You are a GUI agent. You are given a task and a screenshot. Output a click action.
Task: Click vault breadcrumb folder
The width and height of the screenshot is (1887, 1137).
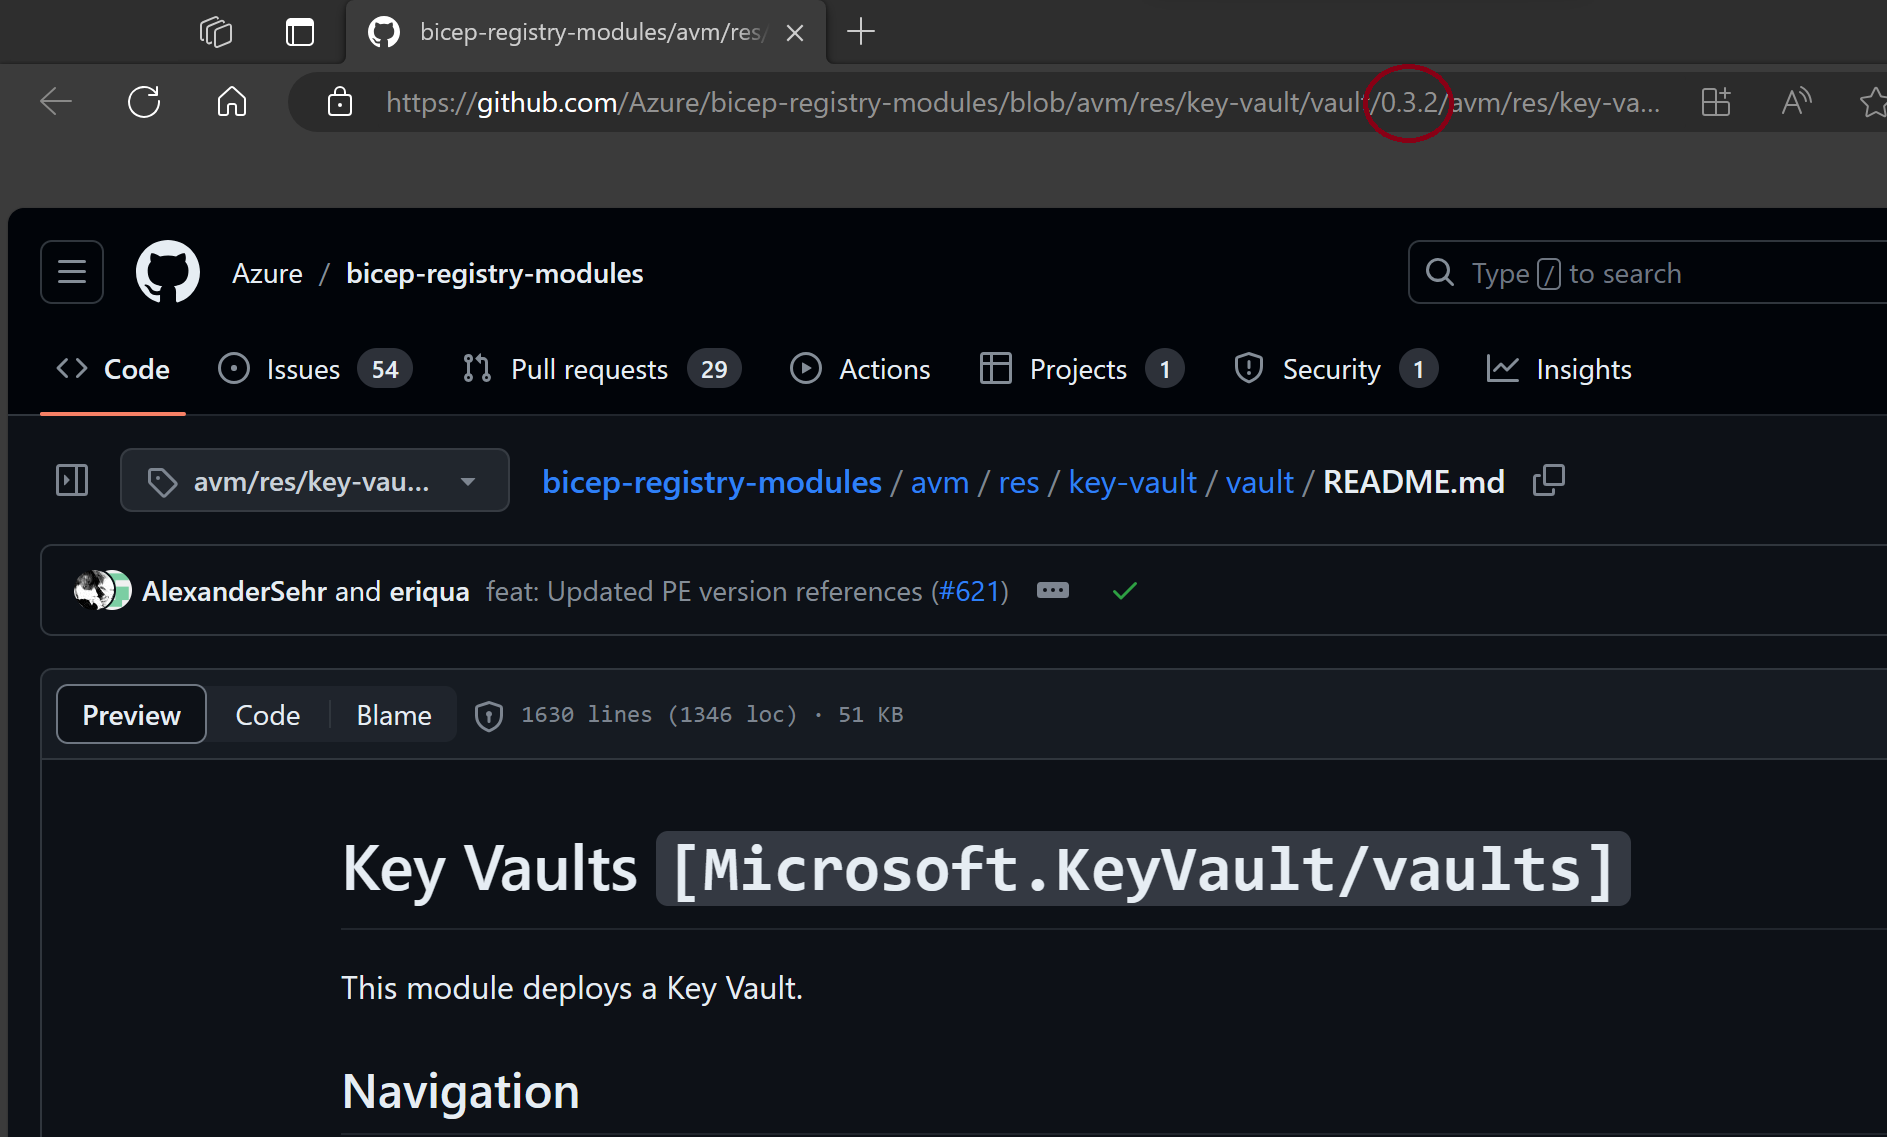(x=1259, y=482)
